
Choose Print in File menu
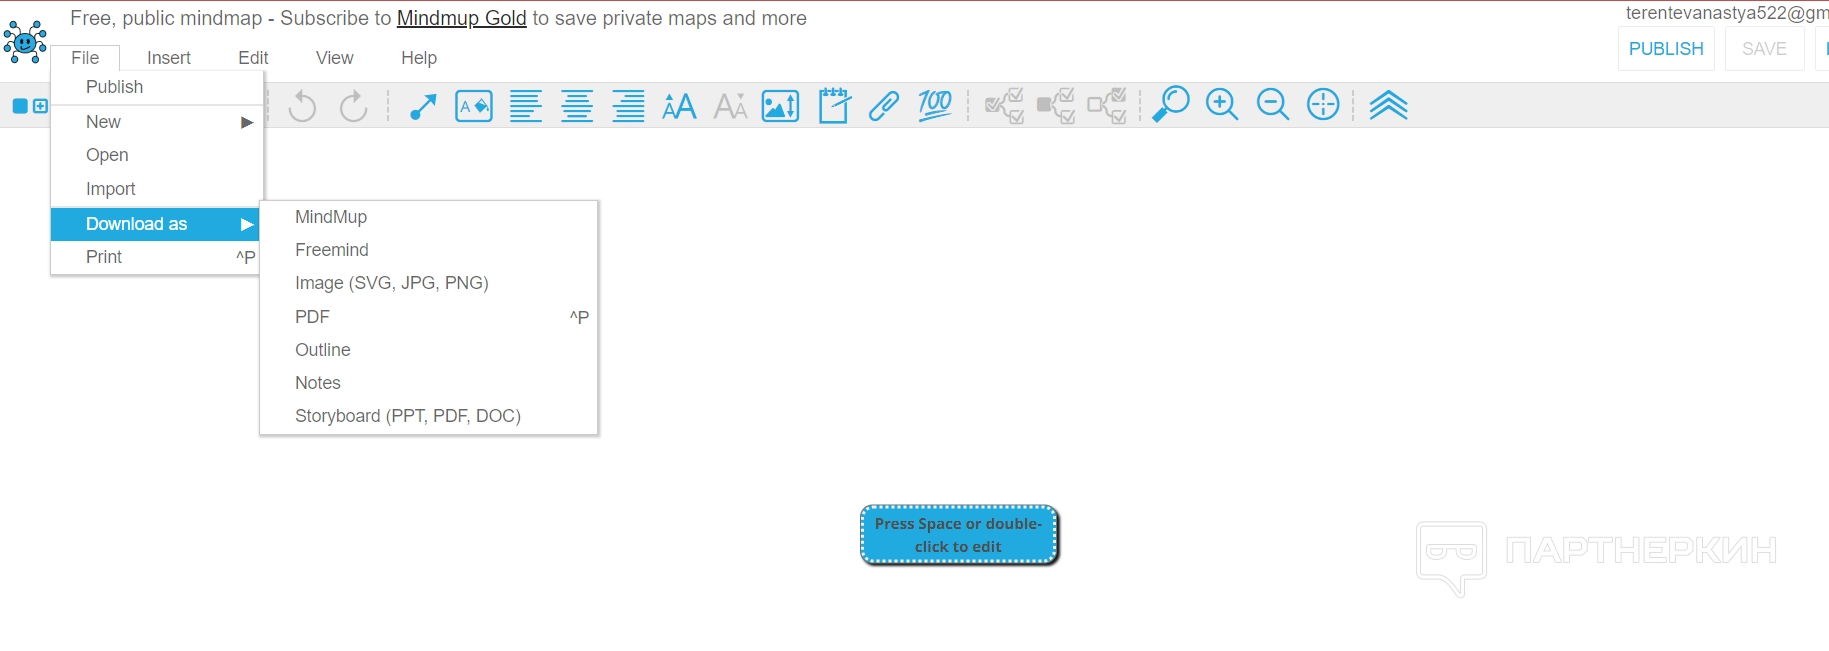point(157,257)
